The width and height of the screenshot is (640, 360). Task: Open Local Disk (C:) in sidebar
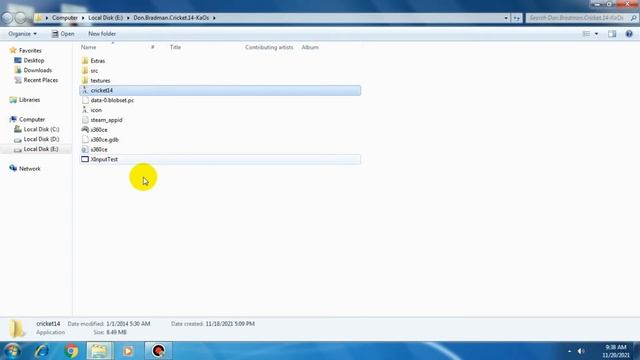point(41,129)
